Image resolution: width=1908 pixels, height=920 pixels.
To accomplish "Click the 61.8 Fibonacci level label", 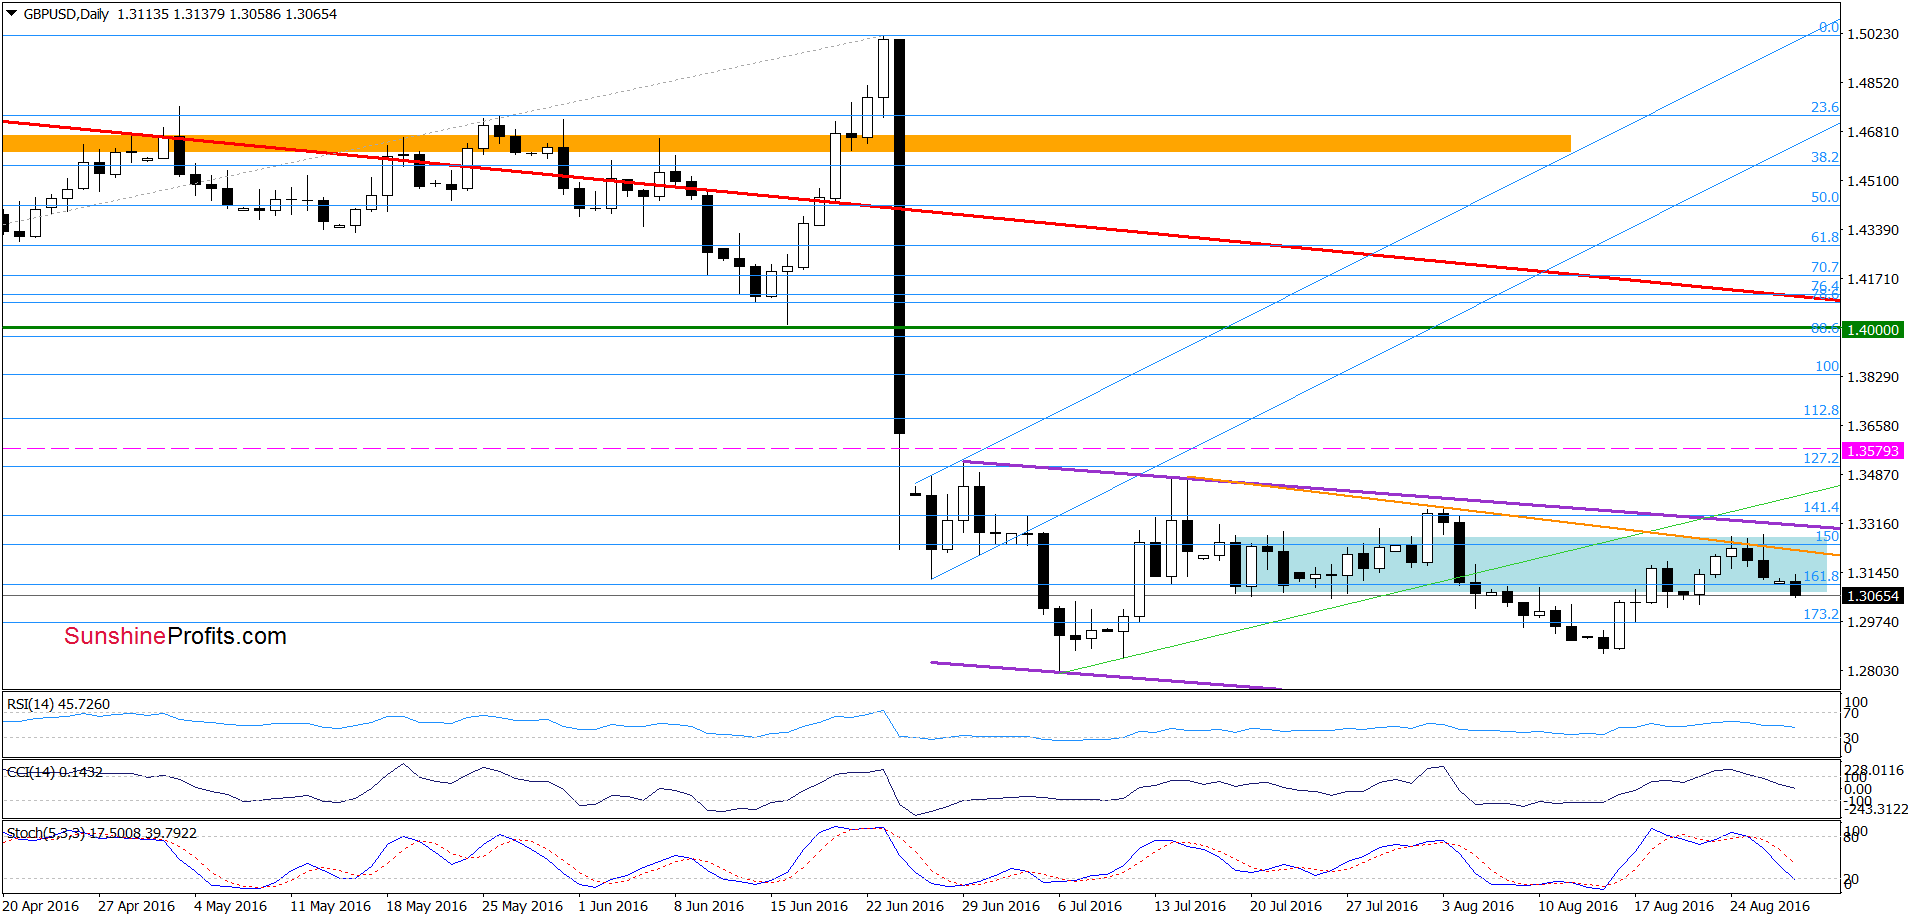I will [x=1825, y=237].
